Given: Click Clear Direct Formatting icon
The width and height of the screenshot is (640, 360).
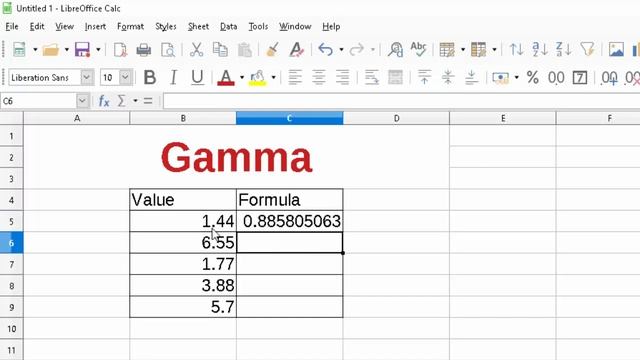Looking at the screenshot, I should [297, 50].
